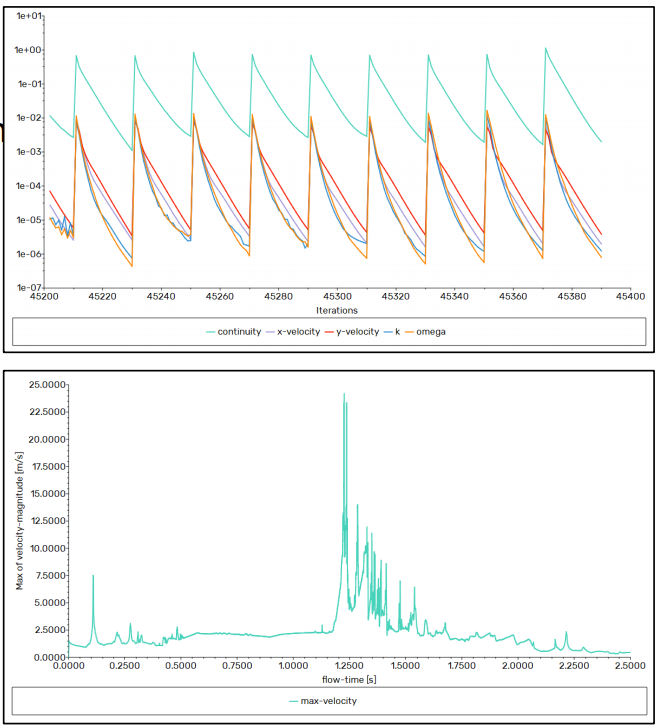Click the Iterations x-axis title
The image size is (657, 727).
tap(336, 311)
